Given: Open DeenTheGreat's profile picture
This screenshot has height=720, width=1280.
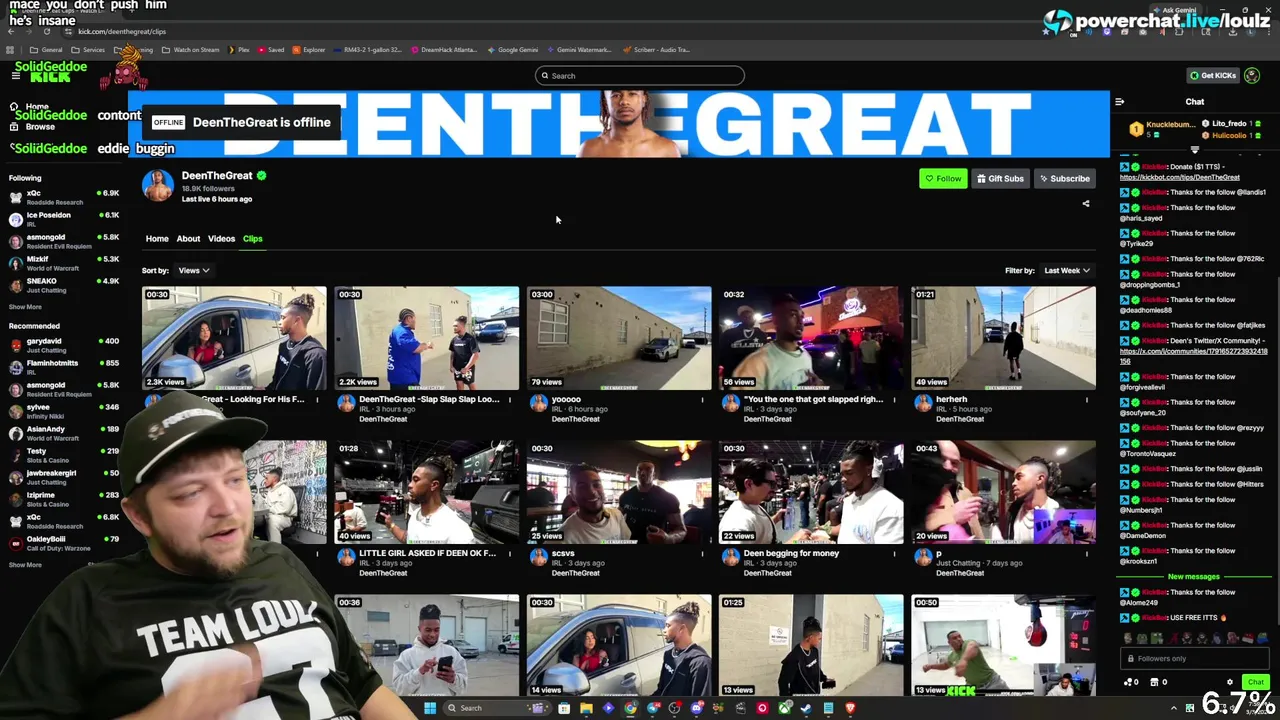Looking at the screenshot, I should (x=158, y=185).
